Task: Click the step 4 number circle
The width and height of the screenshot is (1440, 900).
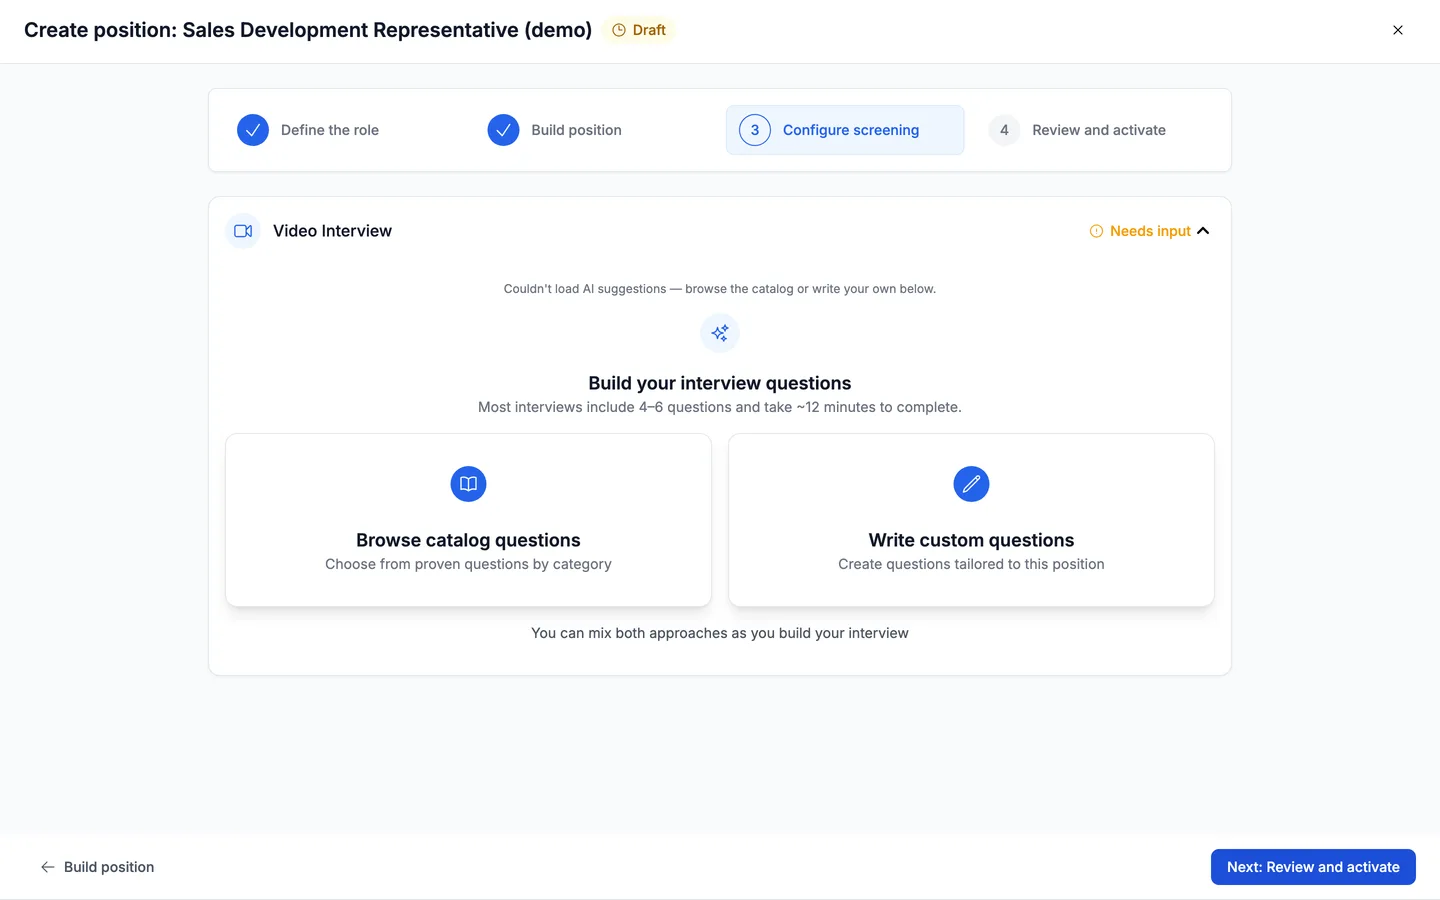Action: 1004,130
